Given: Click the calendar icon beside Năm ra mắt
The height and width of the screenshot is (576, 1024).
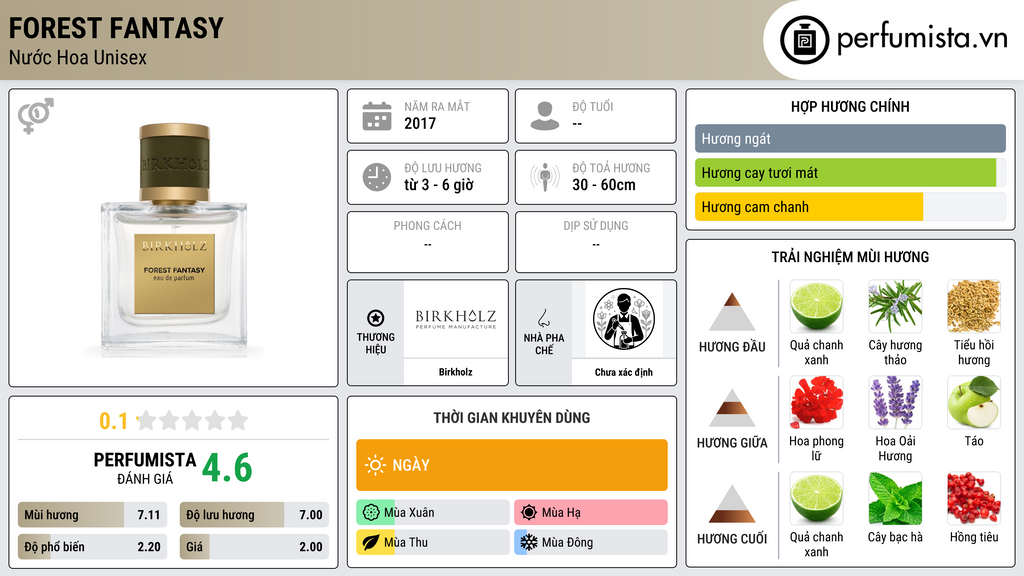Looking at the screenshot, I should click(377, 116).
